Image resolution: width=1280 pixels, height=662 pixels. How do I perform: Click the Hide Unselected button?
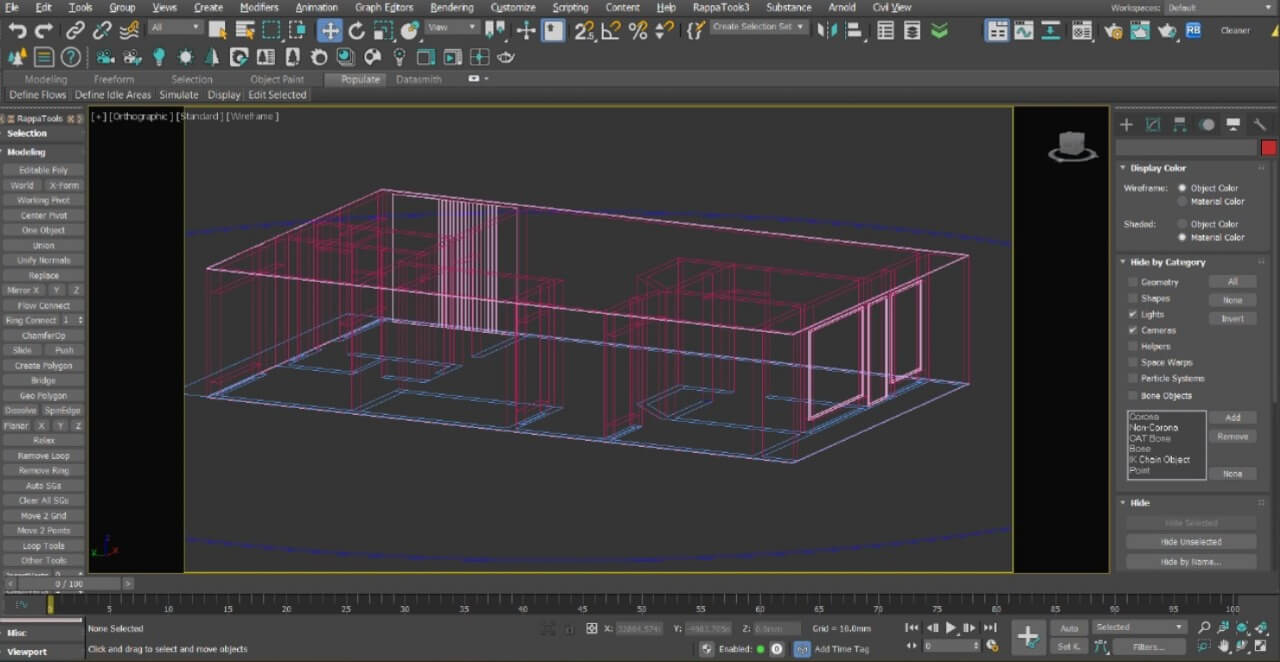click(1191, 542)
